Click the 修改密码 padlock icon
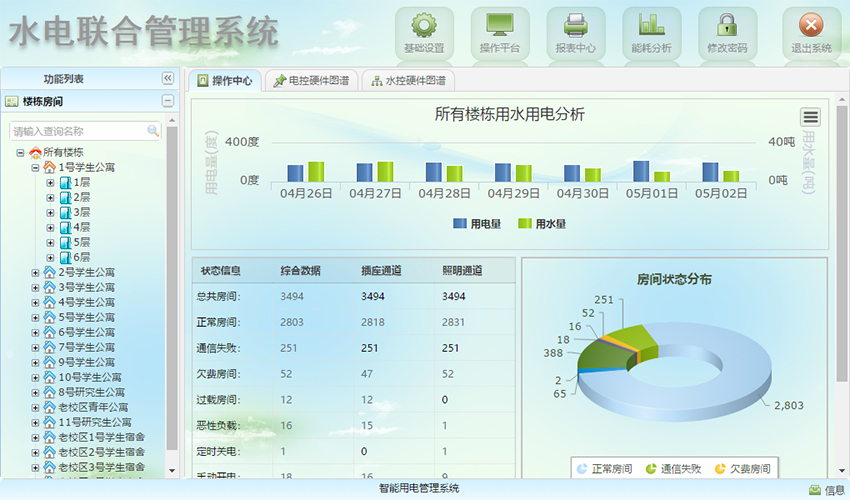Screen dimensions: 850x500 point(727,26)
